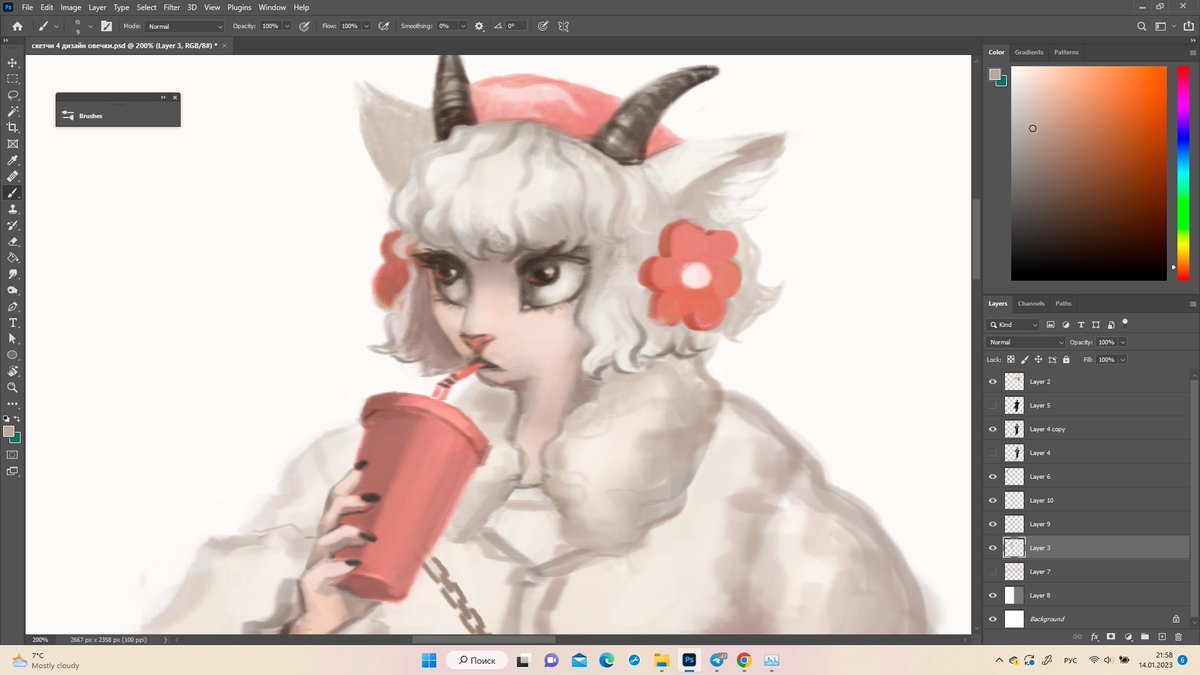The image size is (1200, 675).
Task: Open the layer Kind filter dropdown
Action: pyautogui.click(x=1013, y=325)
